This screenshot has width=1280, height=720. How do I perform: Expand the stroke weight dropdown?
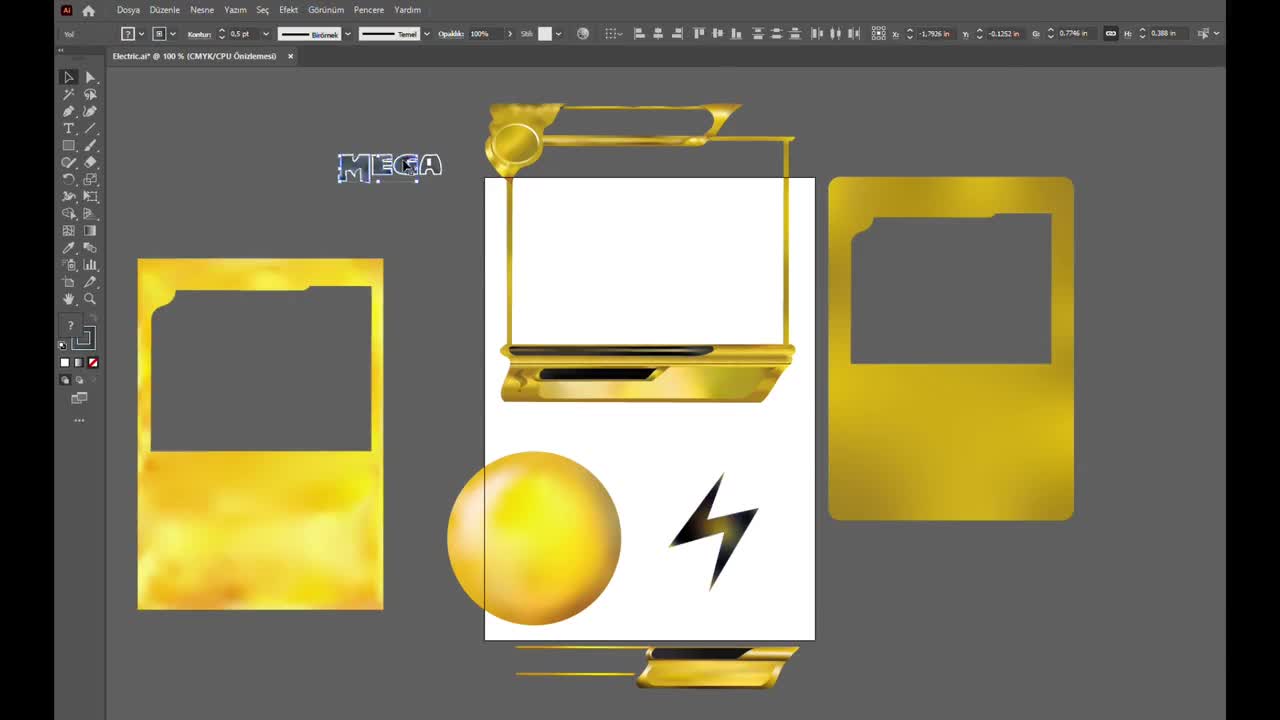[266, 34]
